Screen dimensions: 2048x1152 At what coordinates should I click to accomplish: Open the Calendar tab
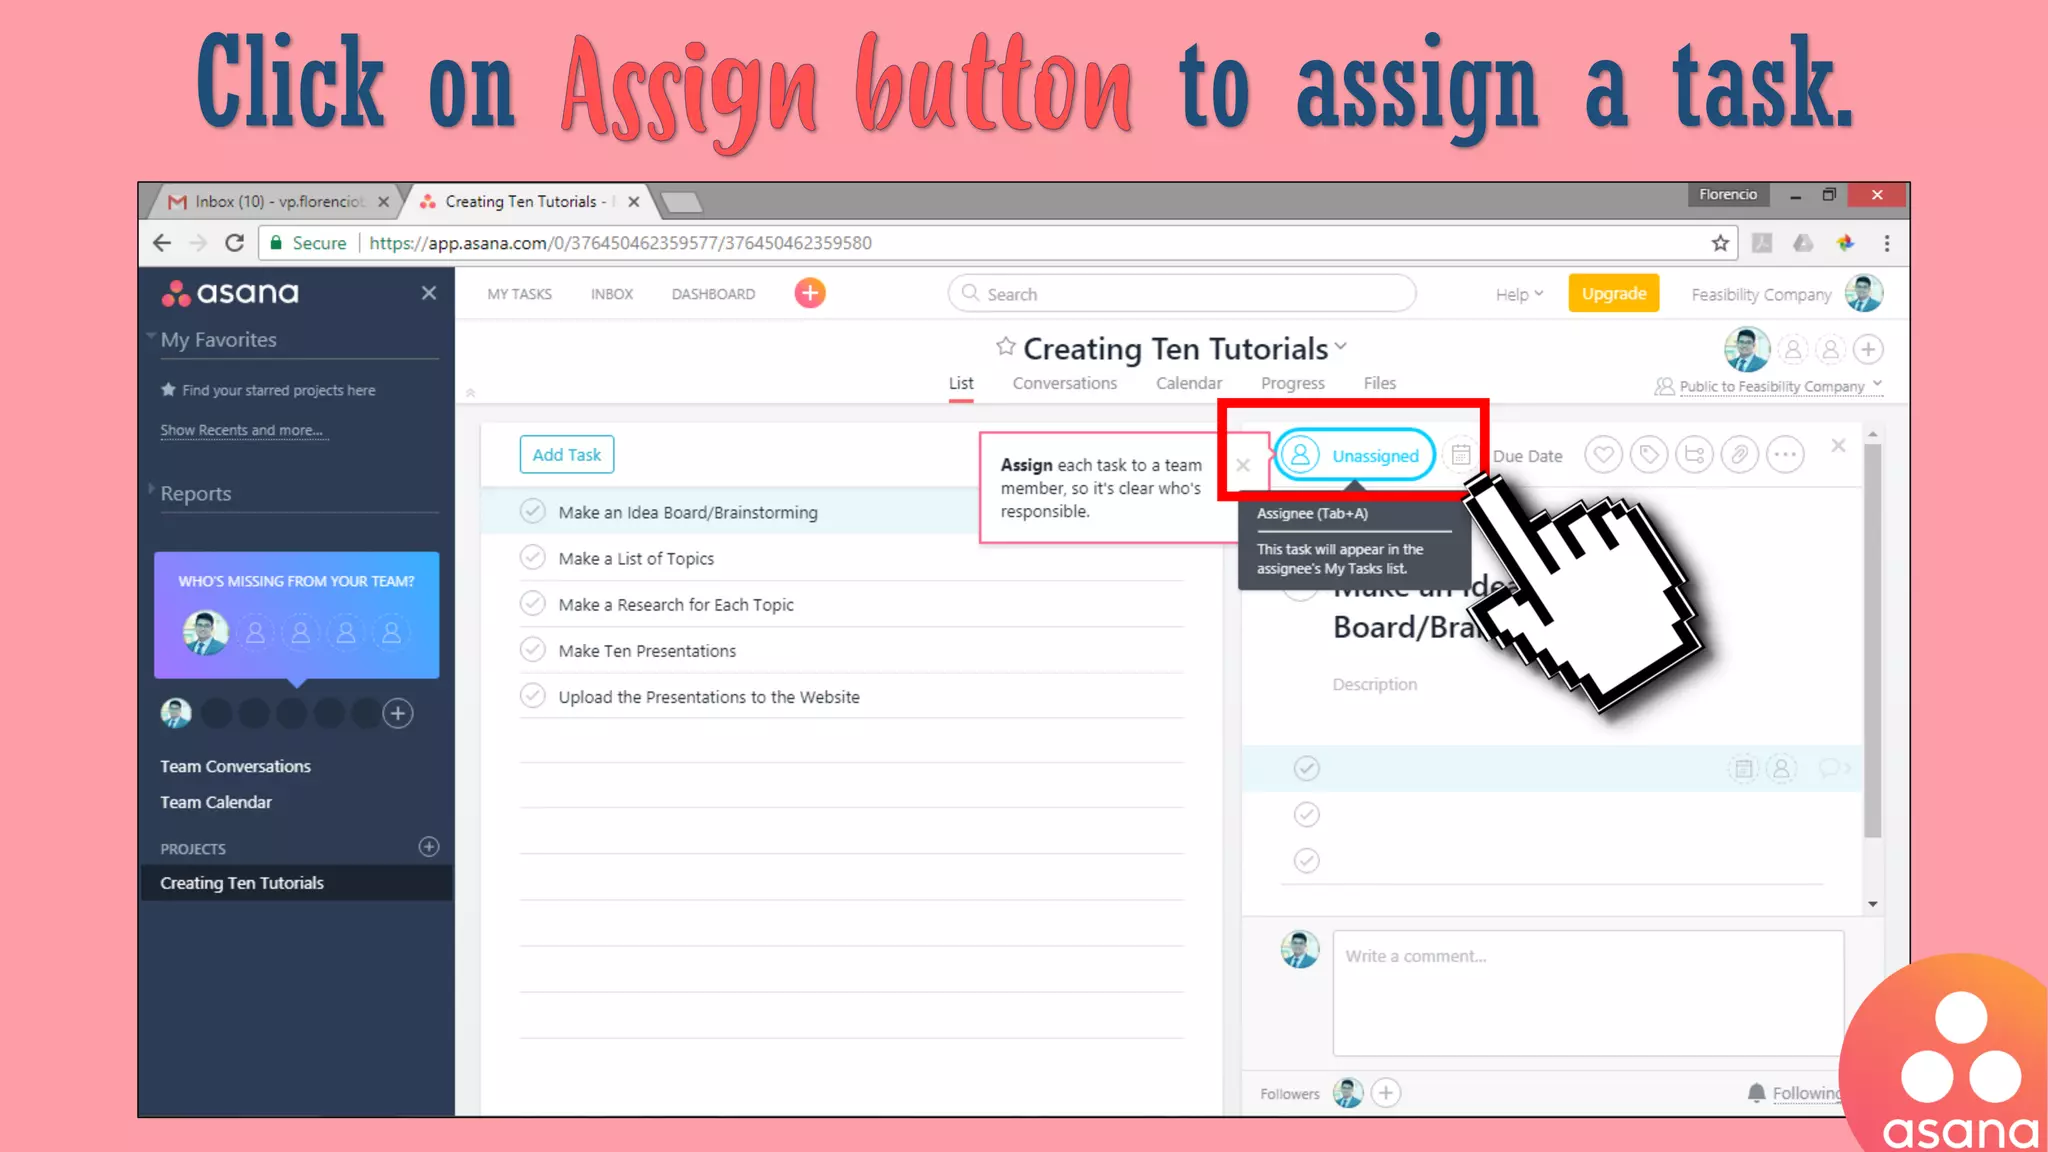(1188, 383)
